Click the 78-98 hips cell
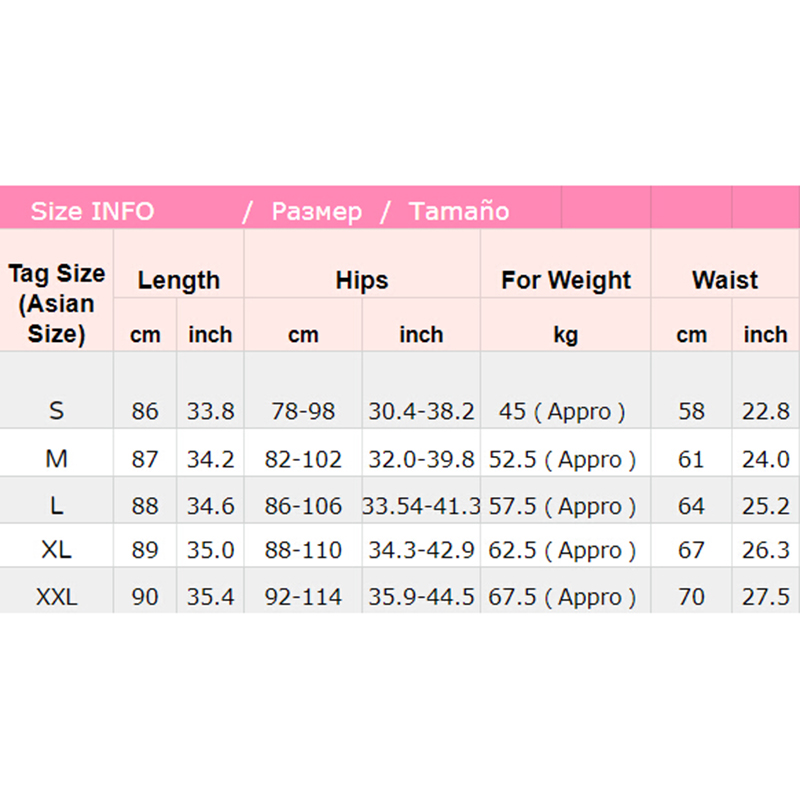 [x=303, y=411]
